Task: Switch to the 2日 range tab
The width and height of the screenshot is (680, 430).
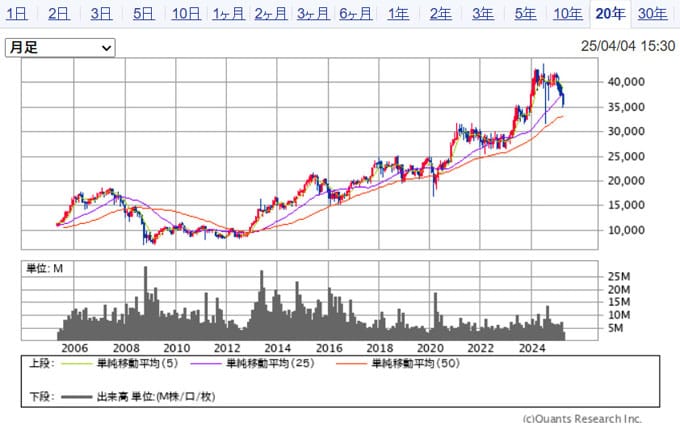Action: [x=59, y=13]
